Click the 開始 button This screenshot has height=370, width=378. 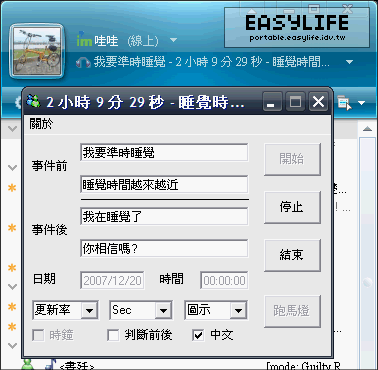click(x=292, y=159)
